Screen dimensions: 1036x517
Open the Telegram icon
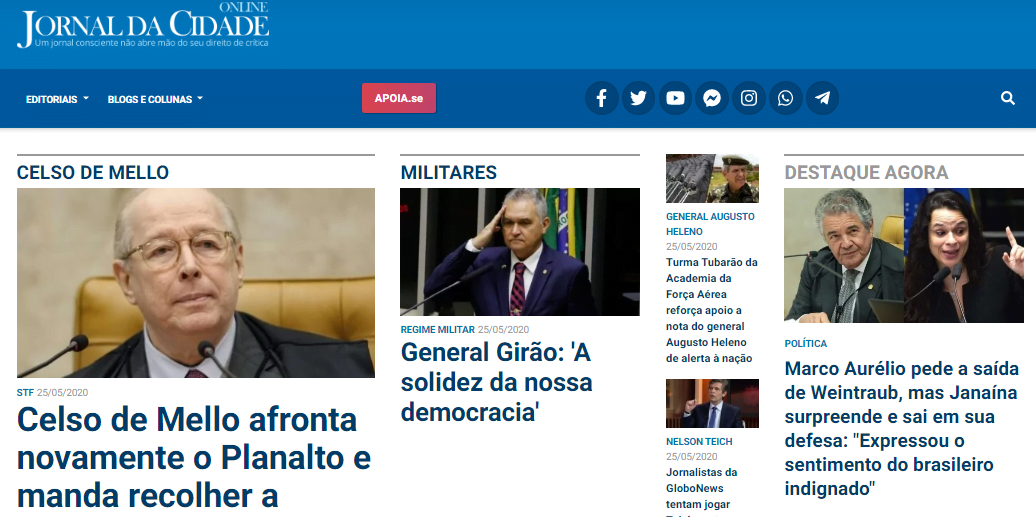click(822, 99)
